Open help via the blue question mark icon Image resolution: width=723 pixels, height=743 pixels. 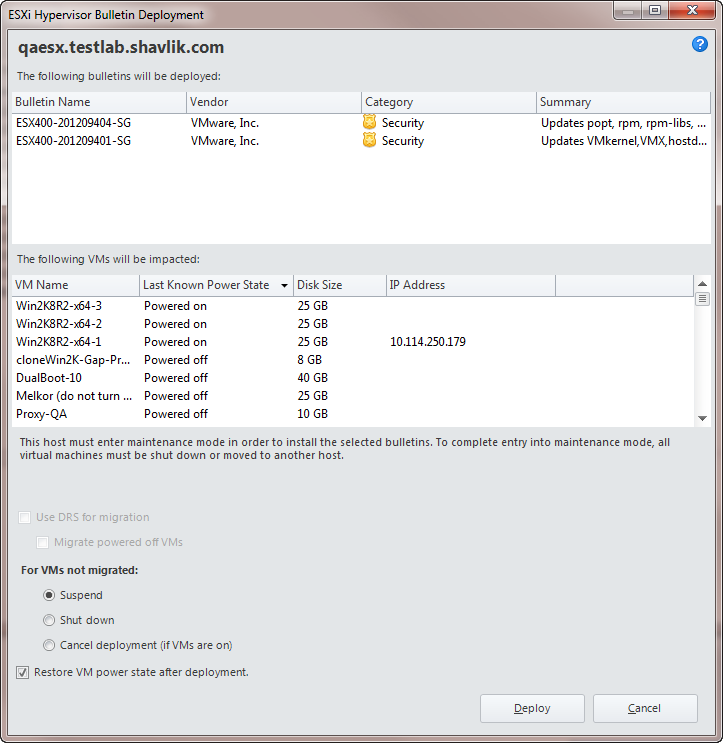coord(699,45)
